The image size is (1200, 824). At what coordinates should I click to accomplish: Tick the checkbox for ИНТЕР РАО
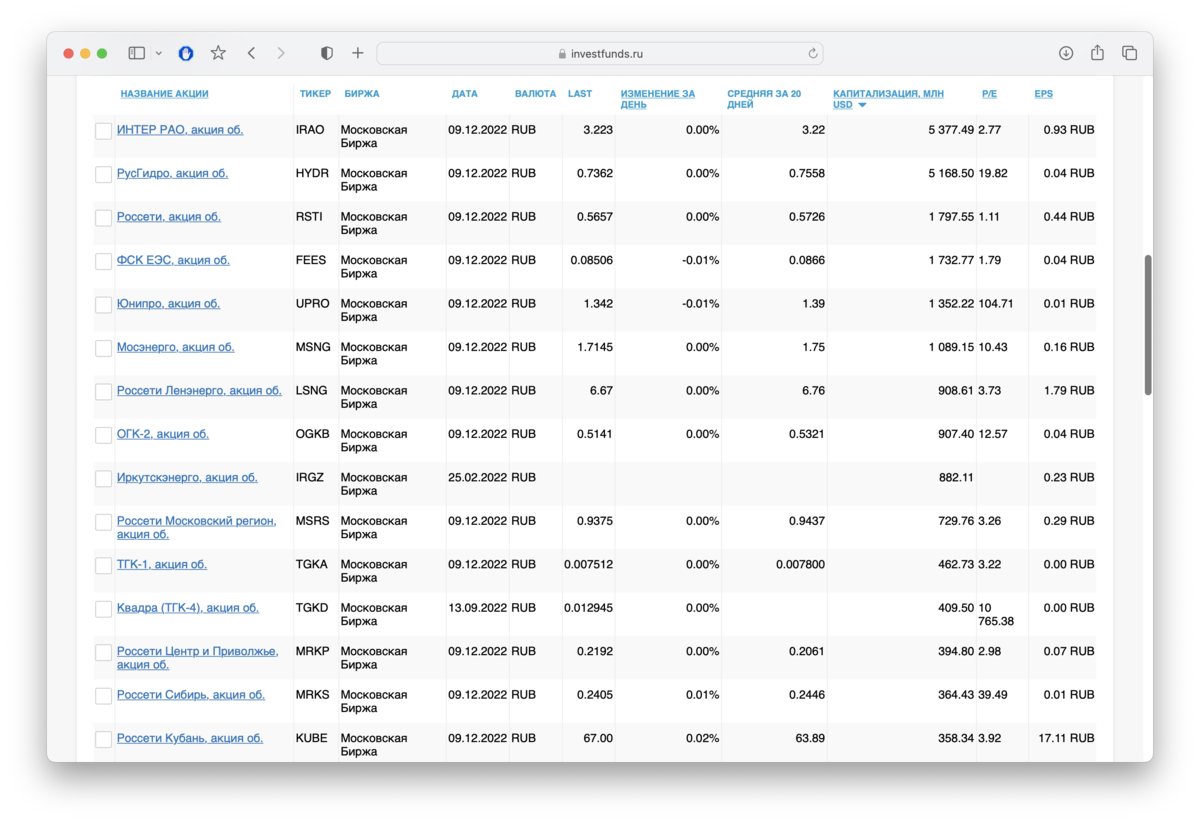tap(103, 131)
